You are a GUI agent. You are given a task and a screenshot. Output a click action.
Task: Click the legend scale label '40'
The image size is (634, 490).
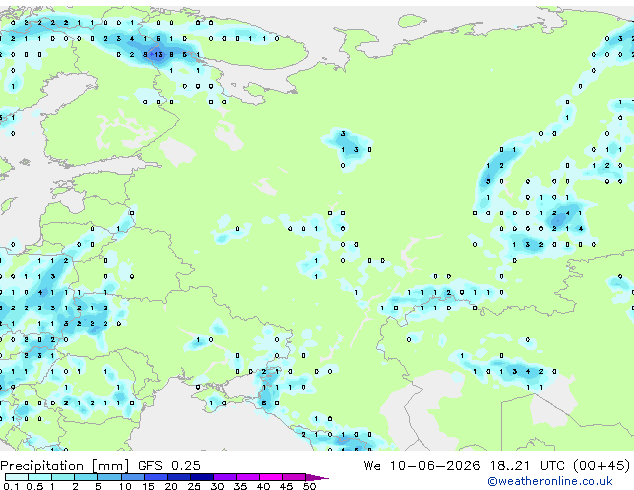[263, 486]
